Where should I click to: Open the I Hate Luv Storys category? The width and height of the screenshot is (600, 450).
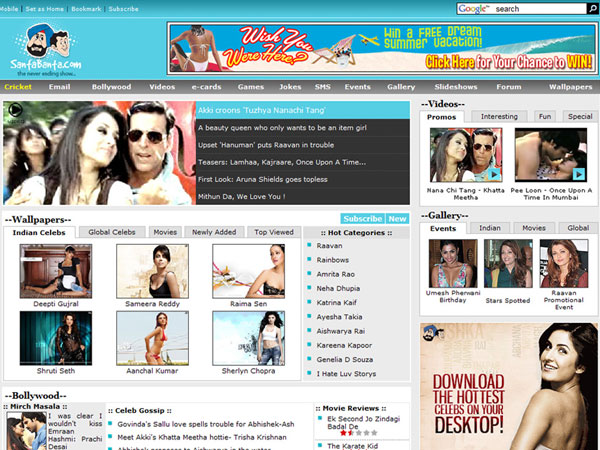point(346,373)
